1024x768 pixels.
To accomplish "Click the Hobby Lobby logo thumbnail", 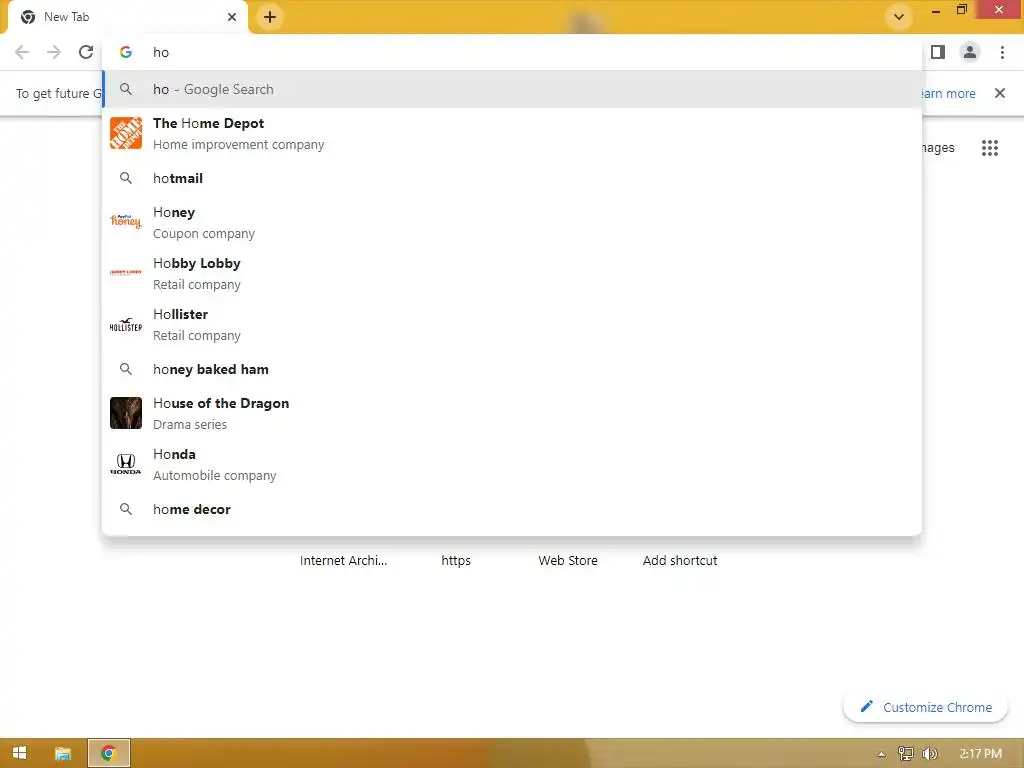I will pyautogui.click(x=126, y=272).
